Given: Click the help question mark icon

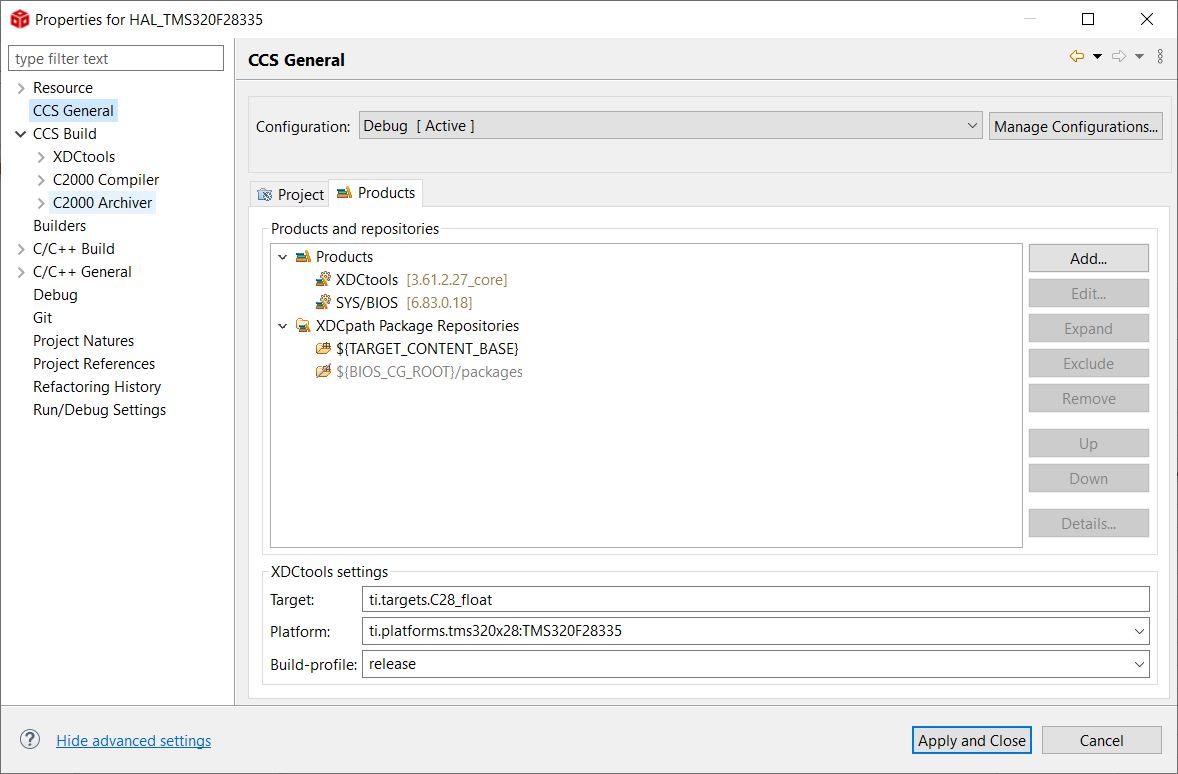Looking at the screenshot, I should [29, 740].
